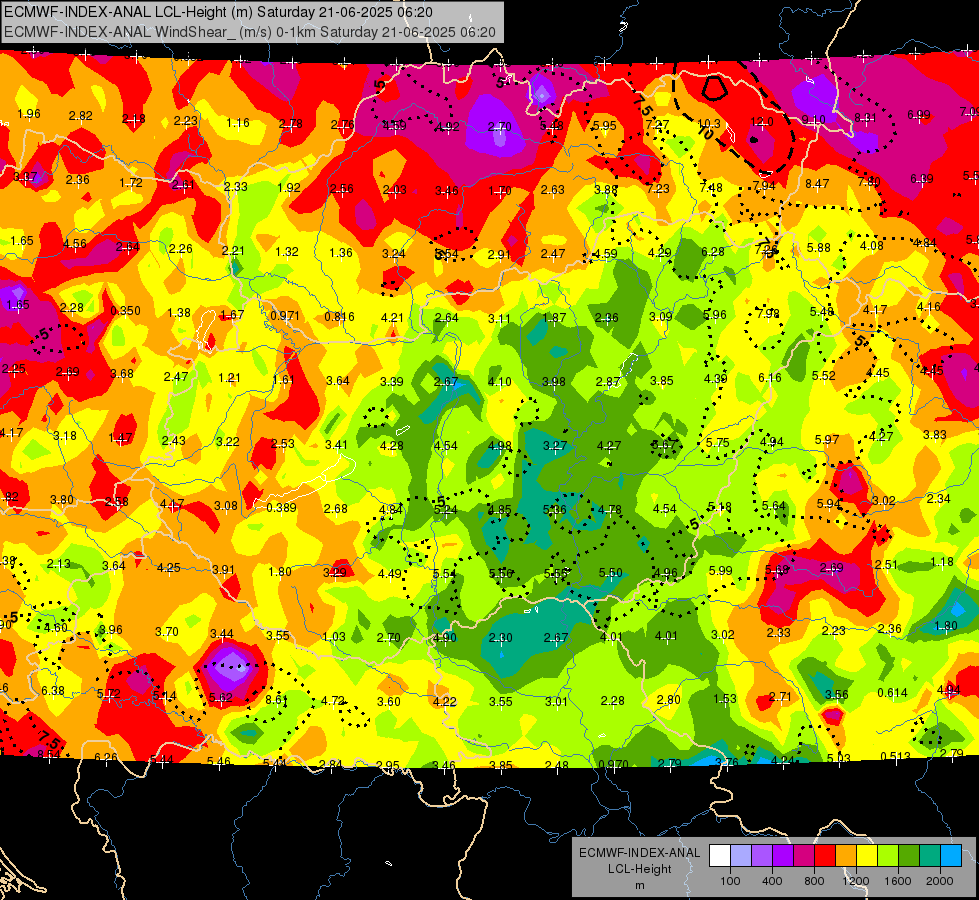
Task: Click the wind shear value 0.816
Action: coord(340,316)
